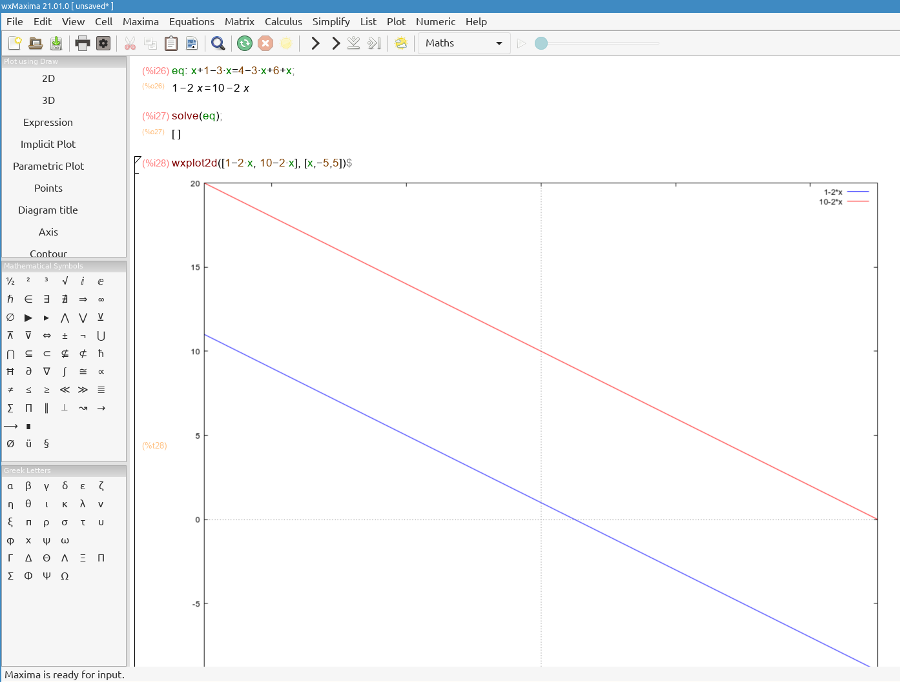Screen dimensions: 900x682
Task: Print the worksheet using the printer icon
Action: coord(82,43)
